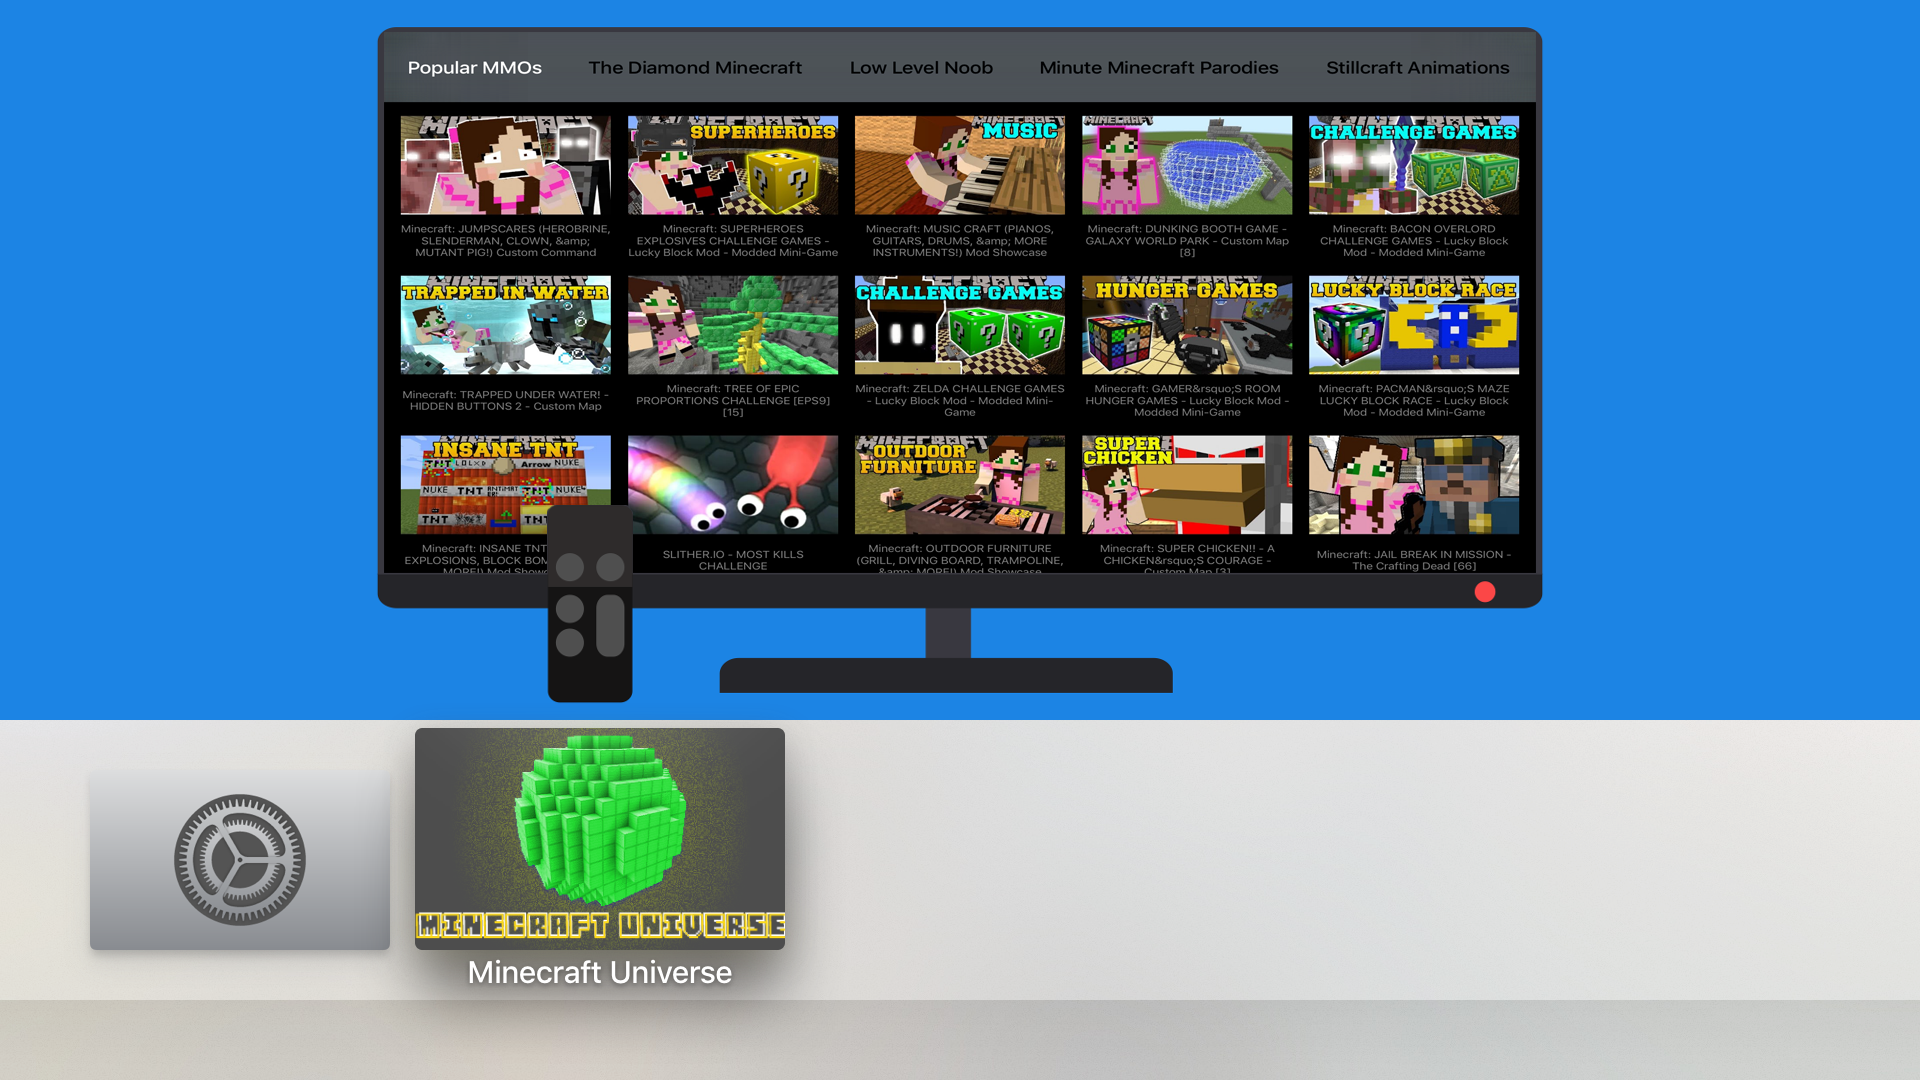
Task: Click the 'Minecraft: DUNKING BOOTH GAME' title text
Action: pyautogui.click(x=1187, y=241)
